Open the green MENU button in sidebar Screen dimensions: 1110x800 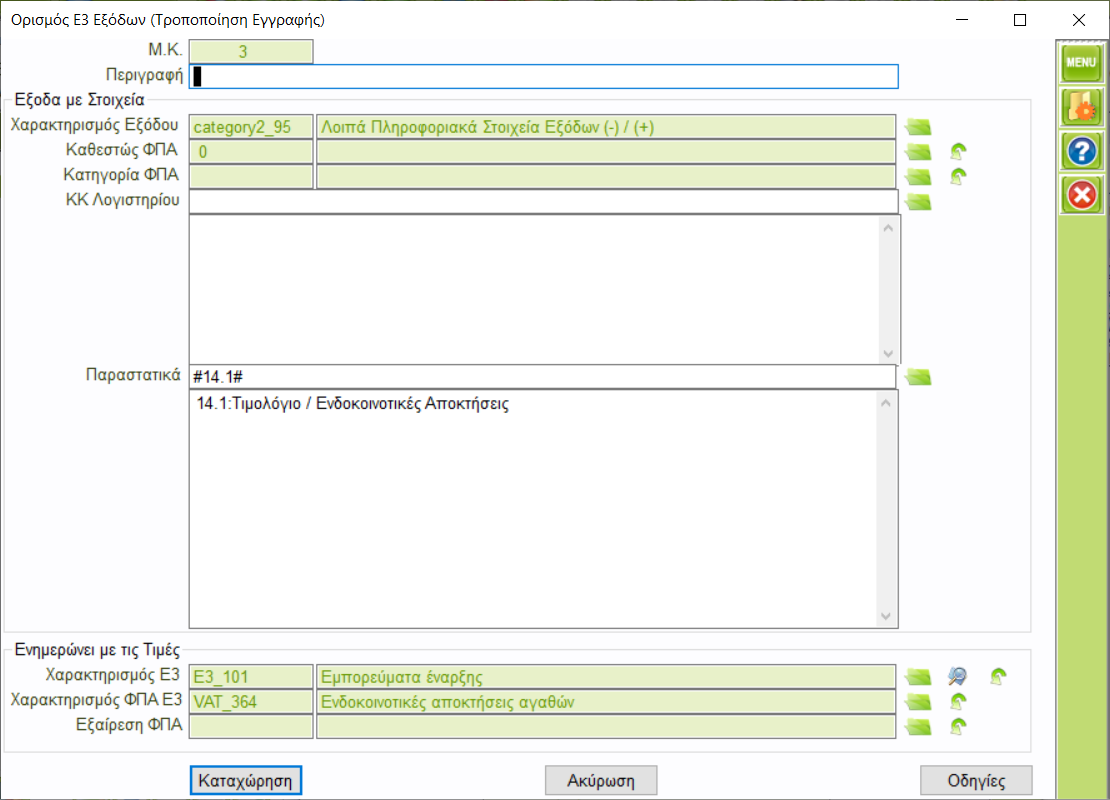click(x=1081, y=62)
